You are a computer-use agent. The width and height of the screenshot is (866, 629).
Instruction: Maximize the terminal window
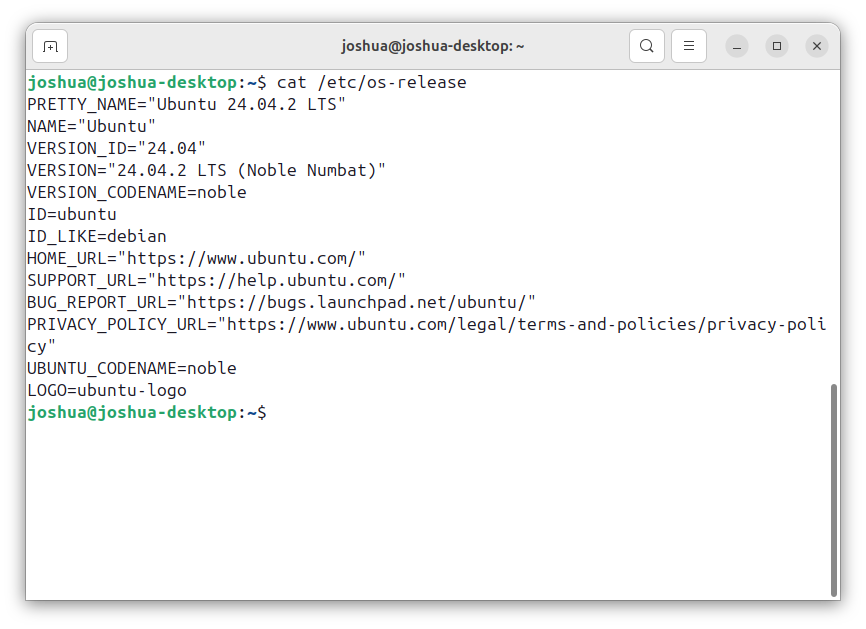pyautogui.click(x=777, y=46)
